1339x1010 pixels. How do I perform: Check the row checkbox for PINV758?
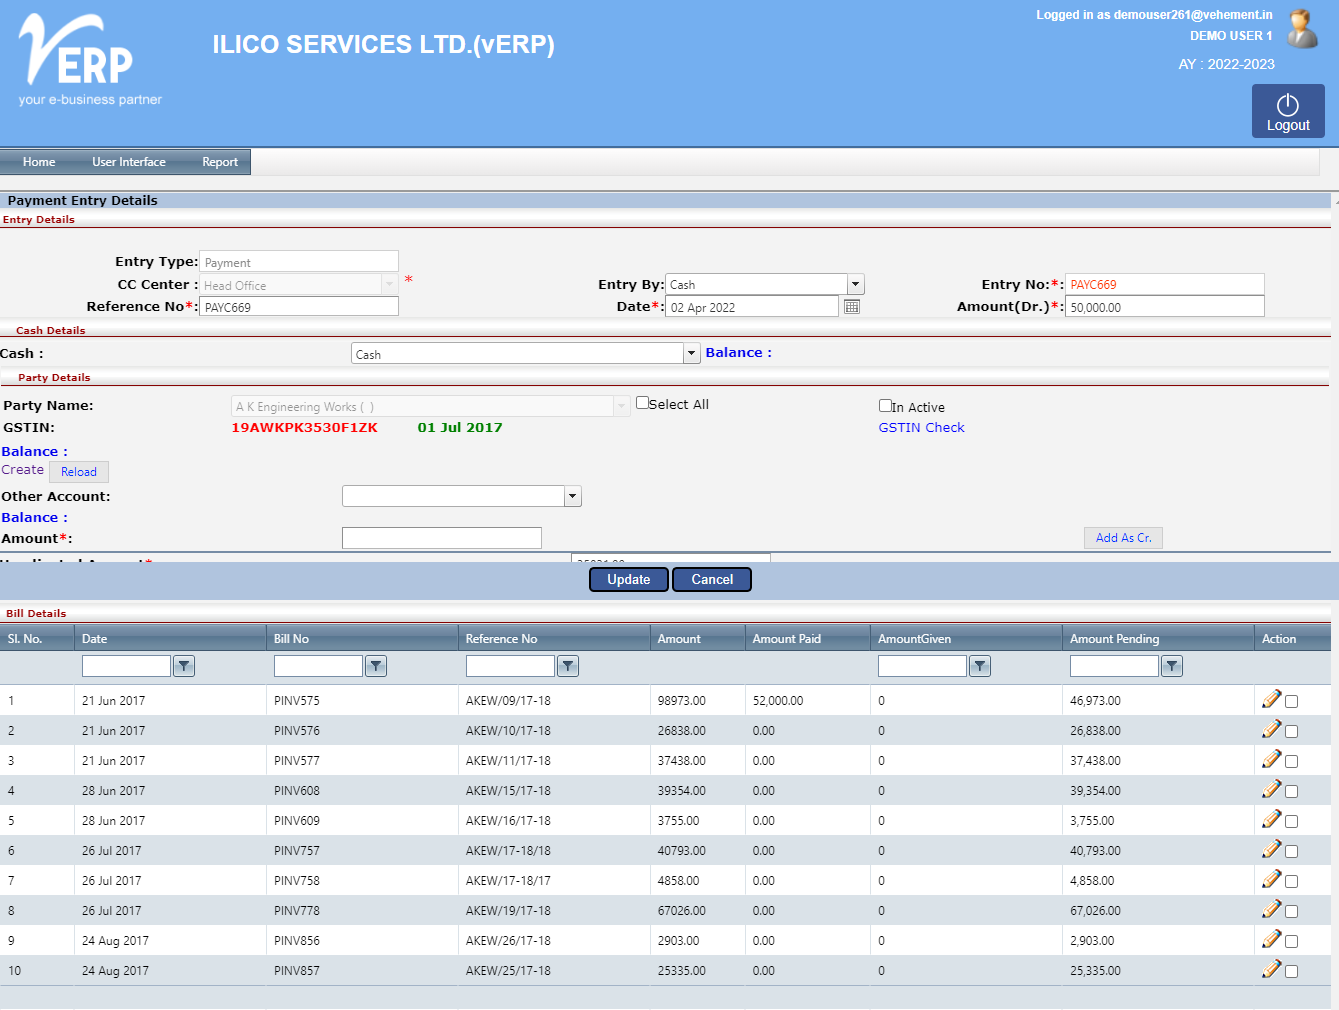pyautogui.click(x=1292, y=882)
